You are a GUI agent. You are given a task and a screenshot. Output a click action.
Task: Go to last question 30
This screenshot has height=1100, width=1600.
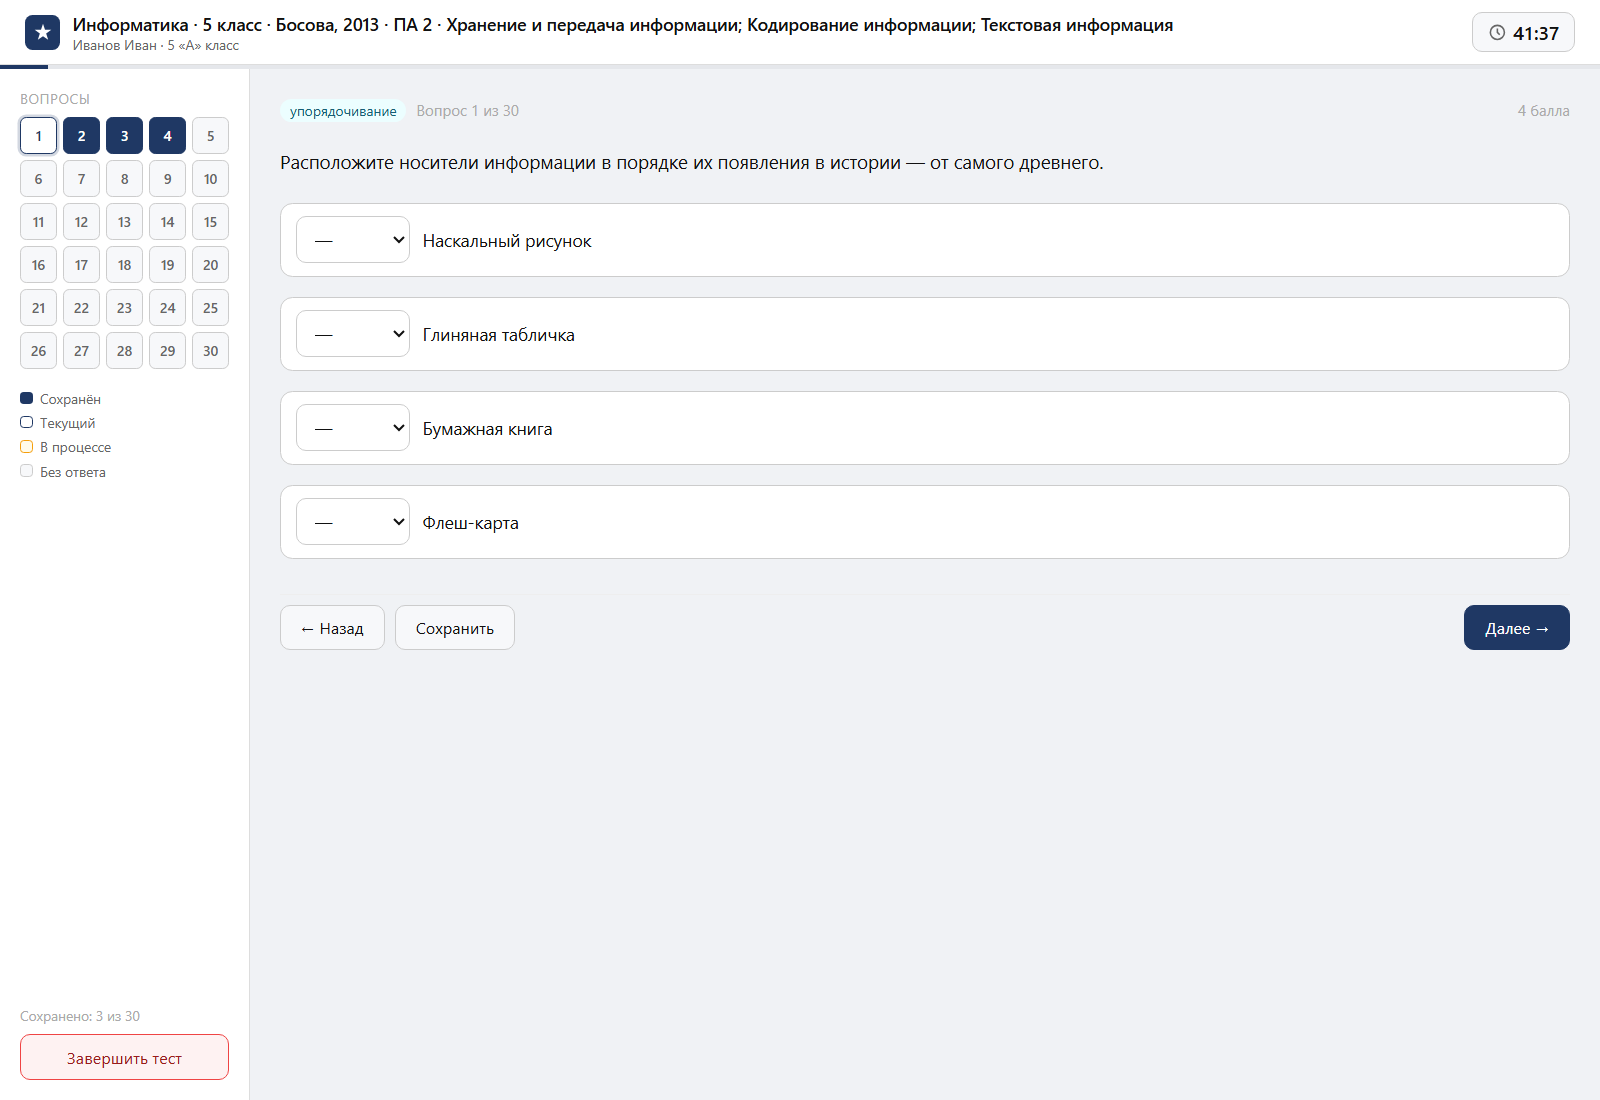[x=210, y=351]
